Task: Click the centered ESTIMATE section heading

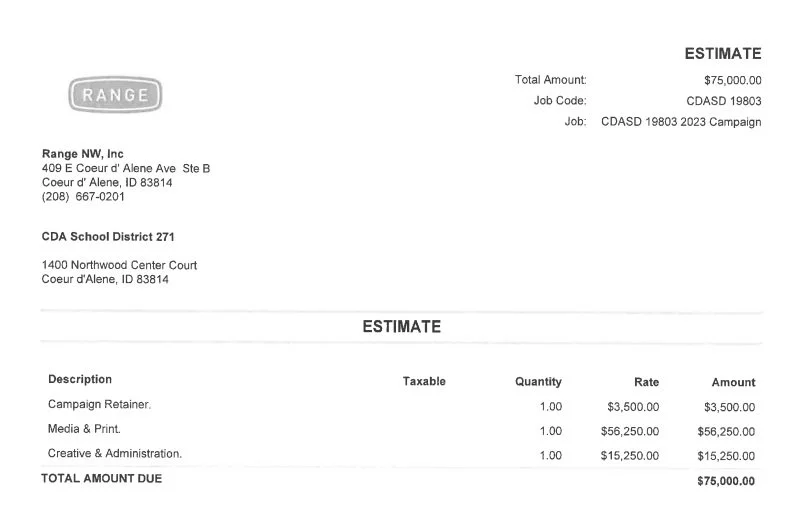Action: coord(402,326)
